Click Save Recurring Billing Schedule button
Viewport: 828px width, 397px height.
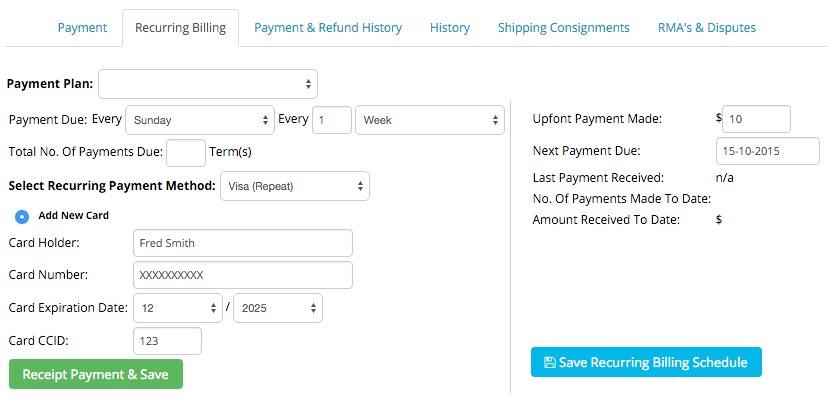tap(646, 362)
